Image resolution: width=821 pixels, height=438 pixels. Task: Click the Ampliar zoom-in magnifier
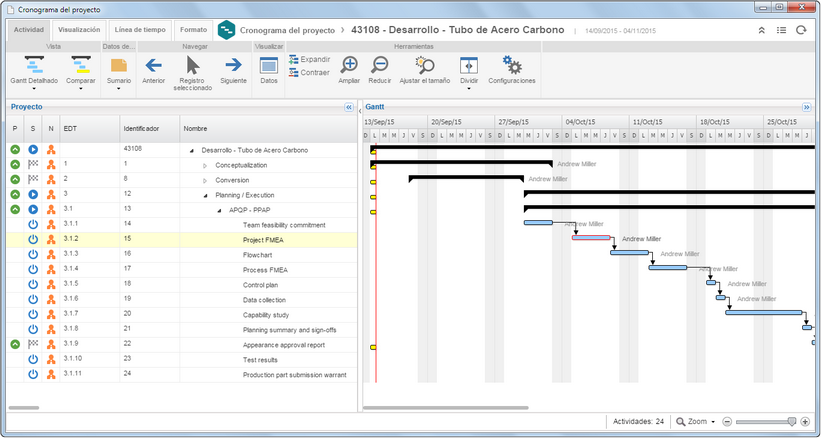[x=349, y=65]
